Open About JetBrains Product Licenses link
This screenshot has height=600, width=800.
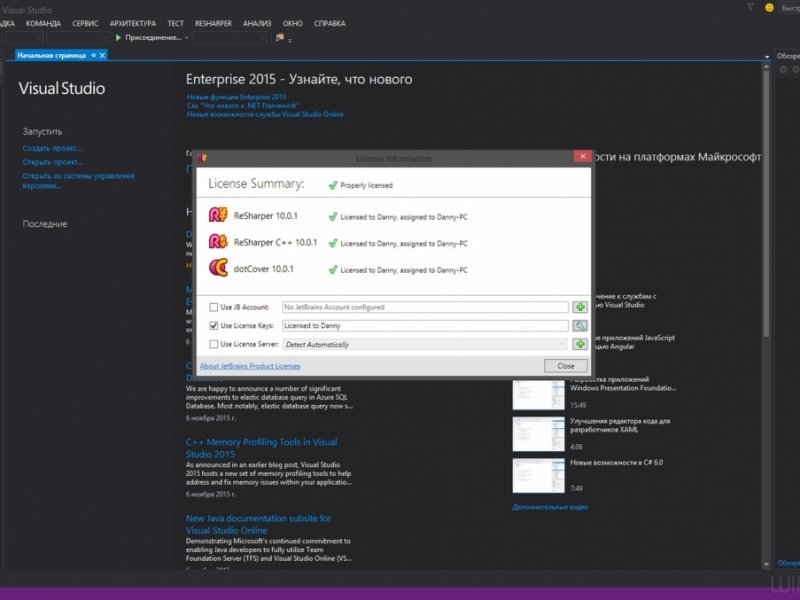pos(250,366)
